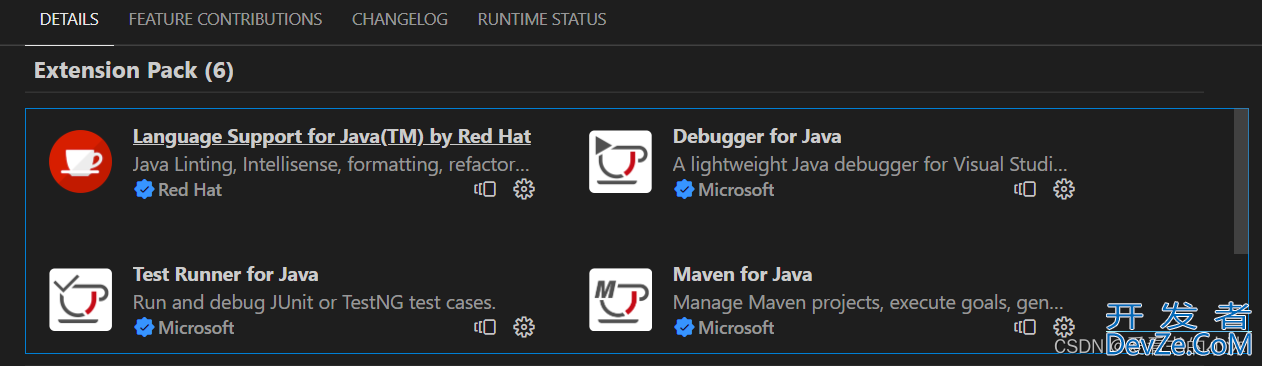Click the Red Hat Java language support icon
Image resolution: width=1262 pixels, height=366 pixels.
80,161
